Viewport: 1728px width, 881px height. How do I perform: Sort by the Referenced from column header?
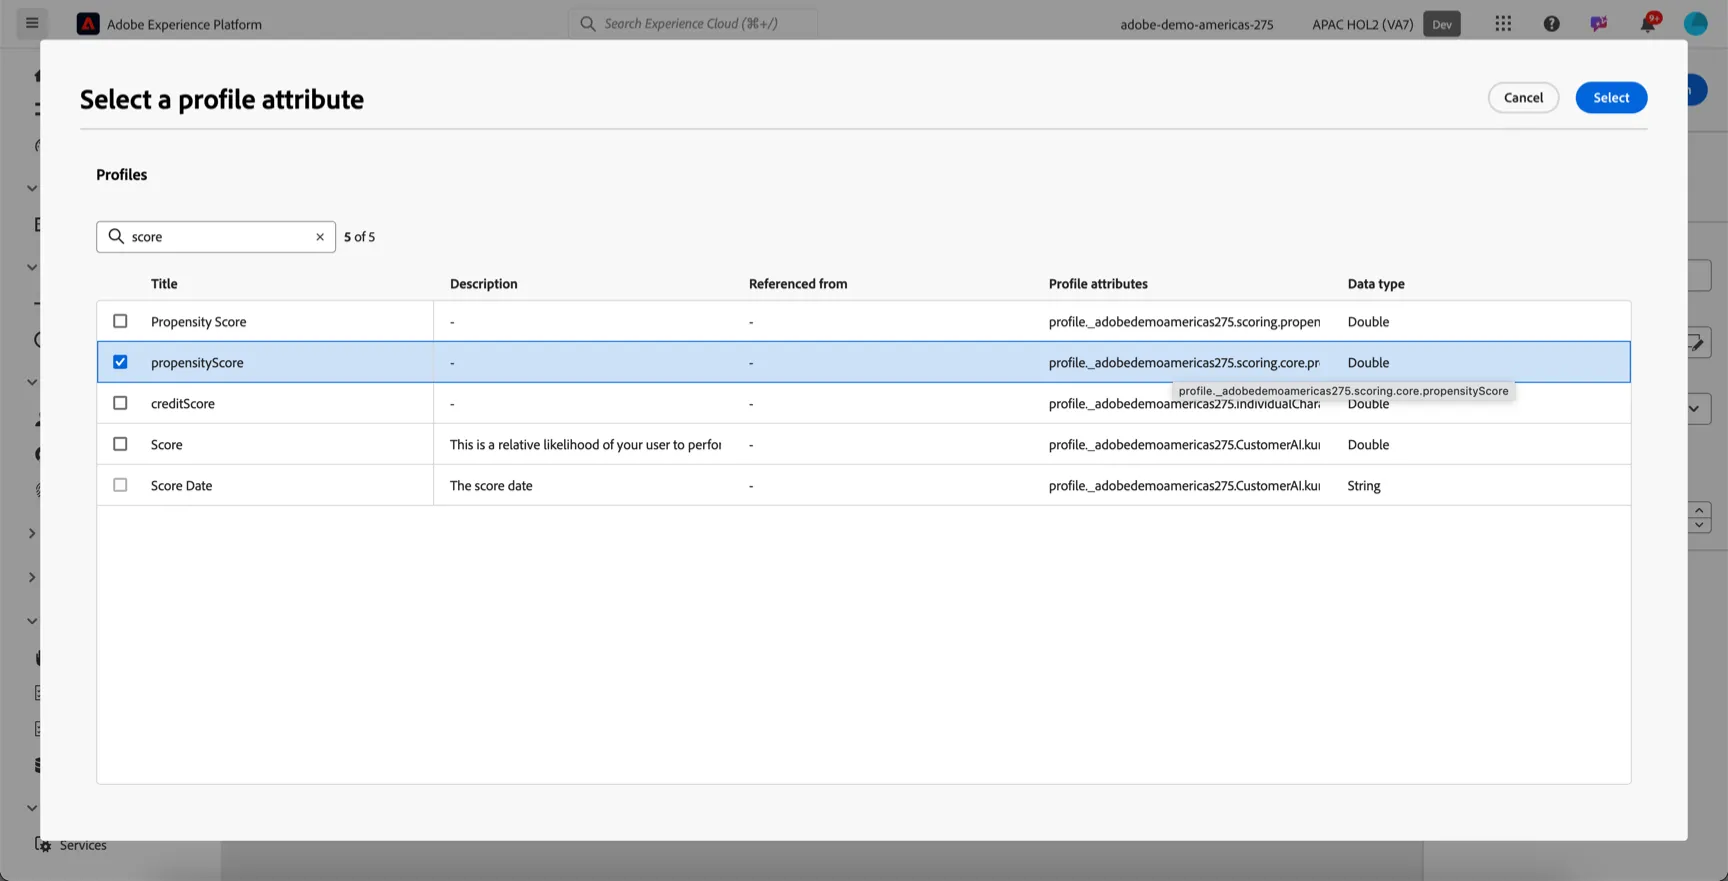click(x=798, y=284)
